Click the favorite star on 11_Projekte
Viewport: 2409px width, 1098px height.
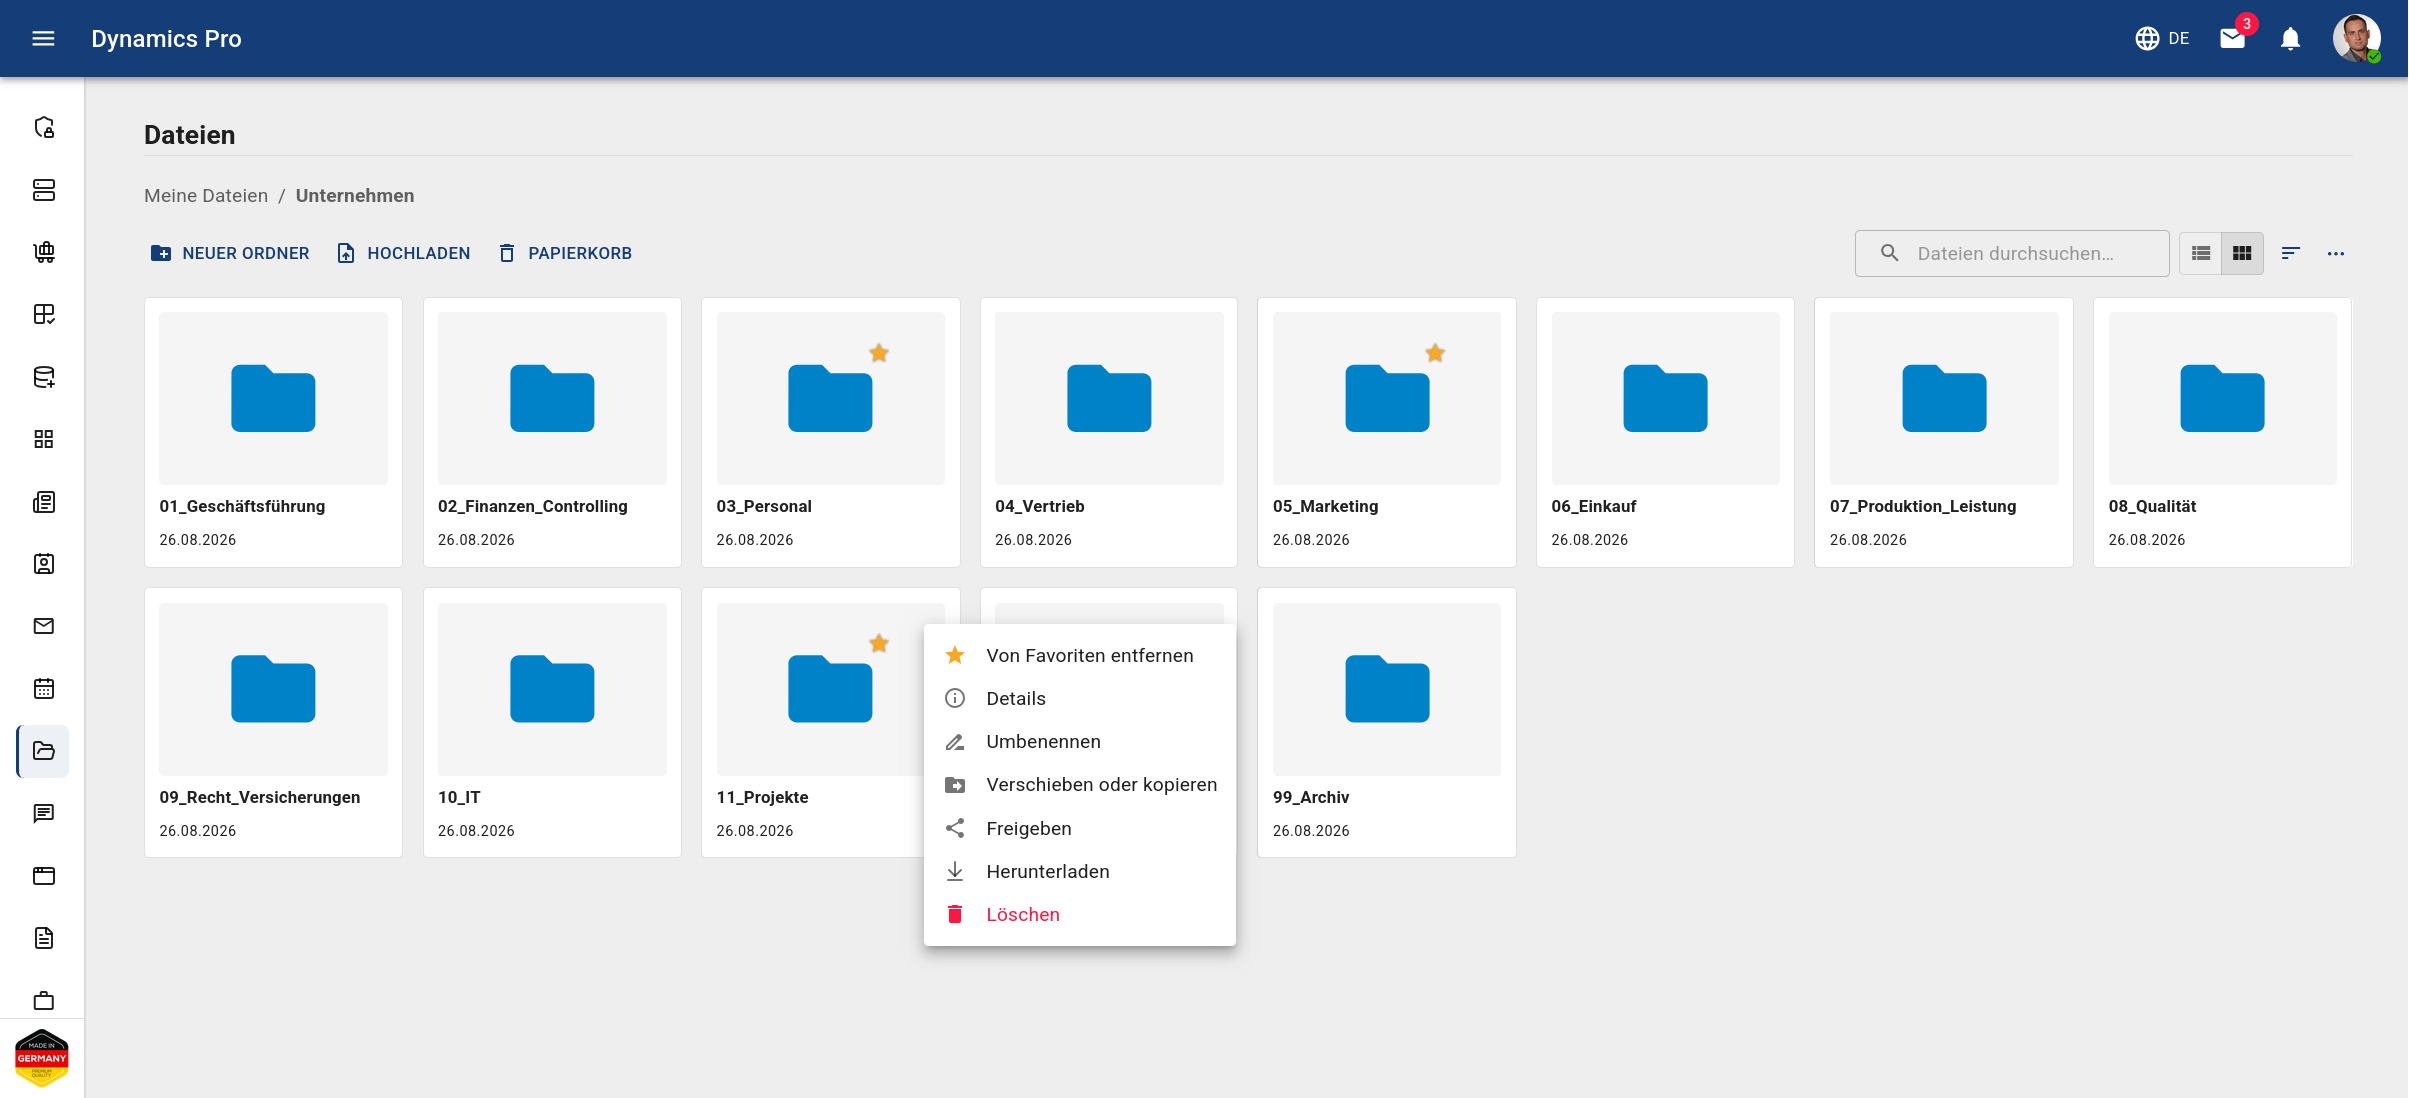(879, 643)
